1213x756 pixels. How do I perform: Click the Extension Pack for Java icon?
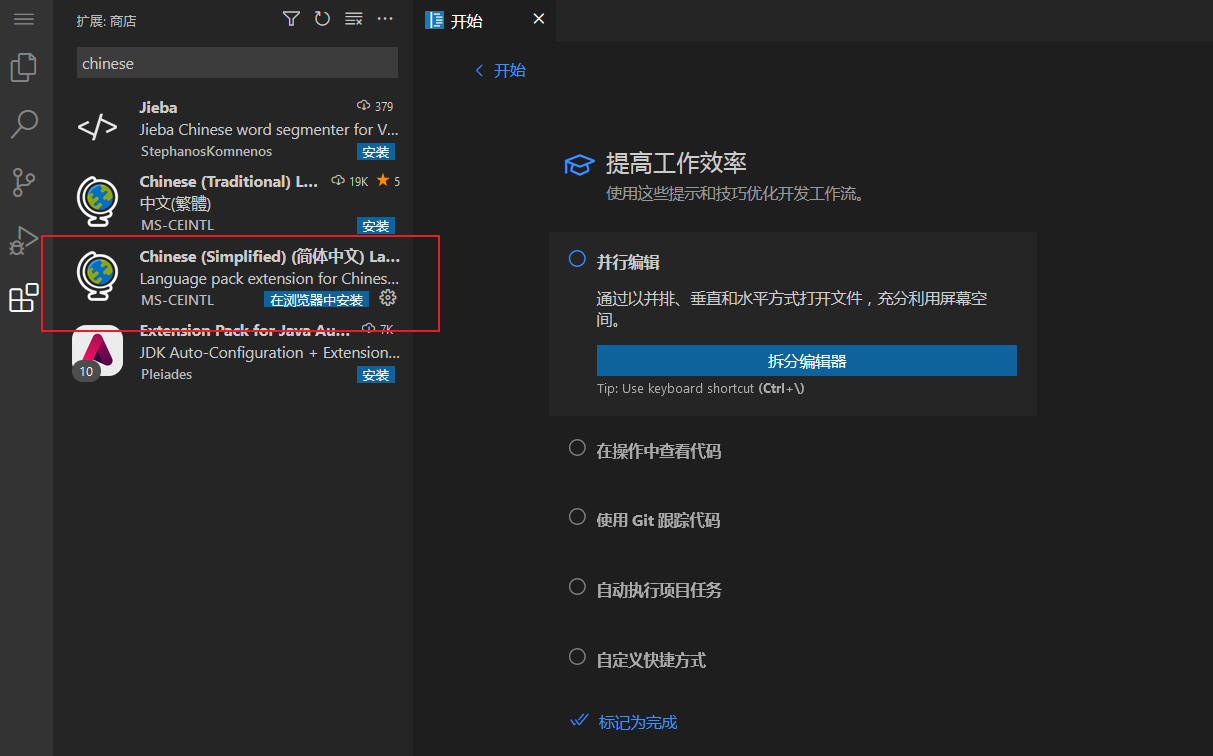tap(97, 349)
